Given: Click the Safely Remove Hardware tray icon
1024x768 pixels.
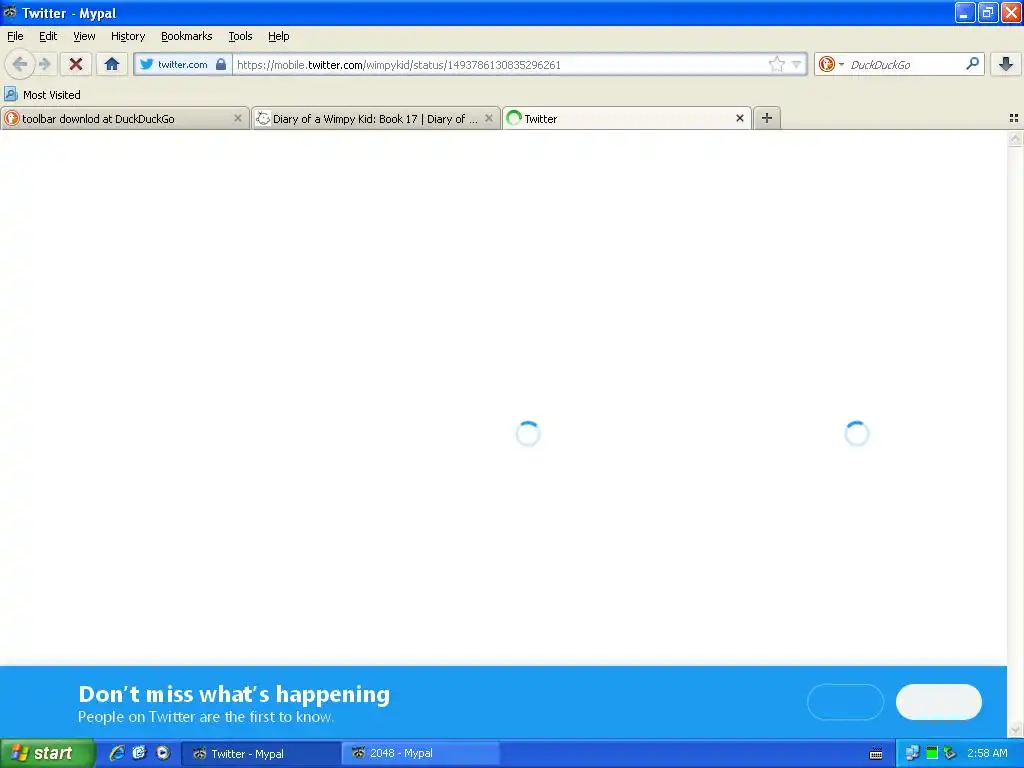Looking at the screenshot, I should click(x=950, y=753).
